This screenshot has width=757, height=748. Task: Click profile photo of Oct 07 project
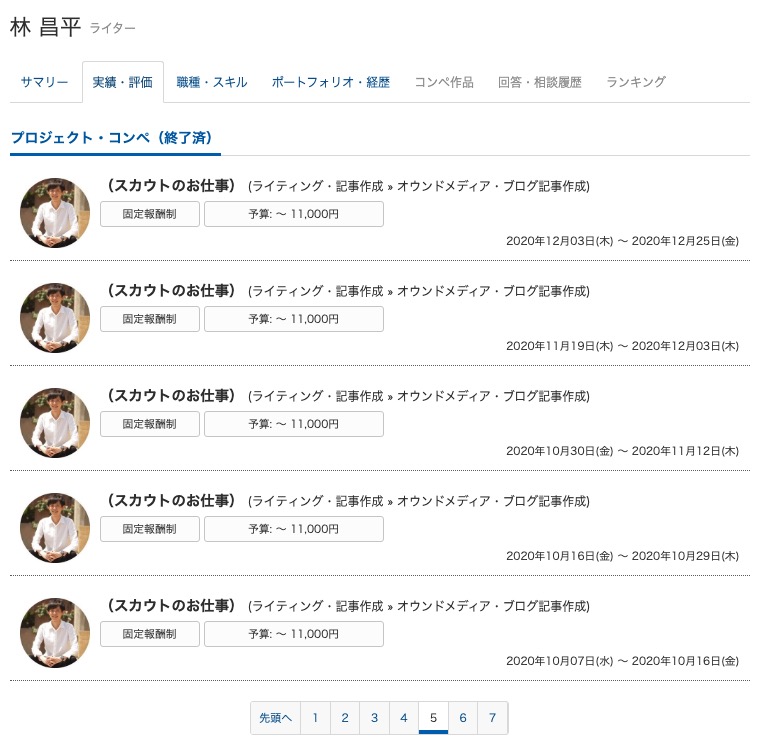click(55, 633)
